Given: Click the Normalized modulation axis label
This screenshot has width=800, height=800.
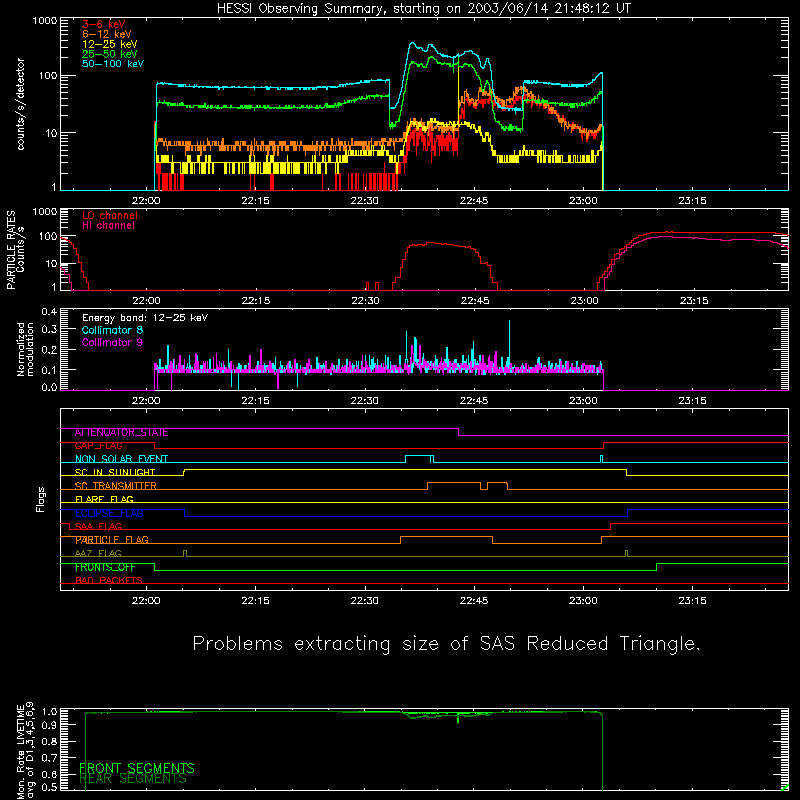Looking at the screenshot, I should click(x=25, y=349).
